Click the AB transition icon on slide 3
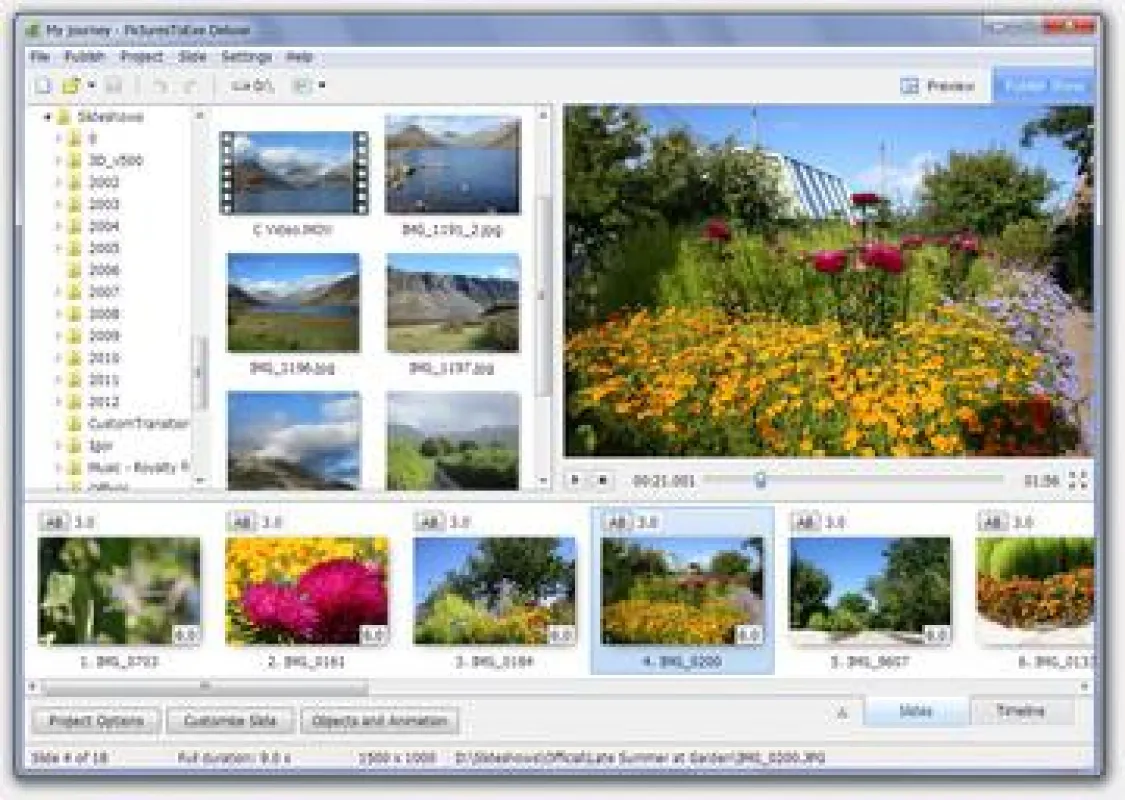Screen dimensions: 1125x800 430,522
